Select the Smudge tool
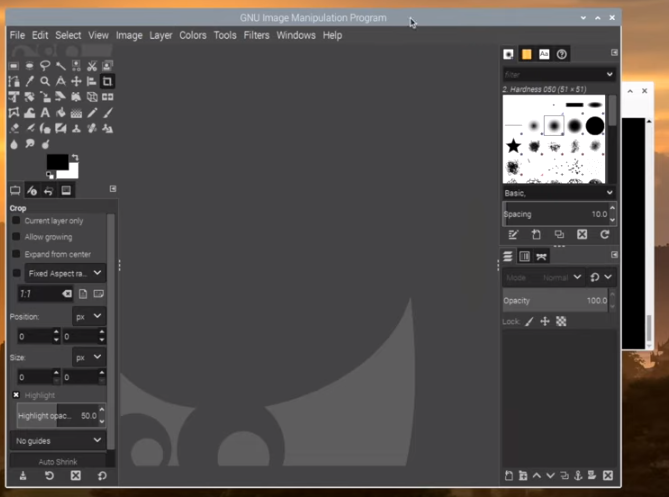Screen dimensions: 669x497 pos(29,144)
